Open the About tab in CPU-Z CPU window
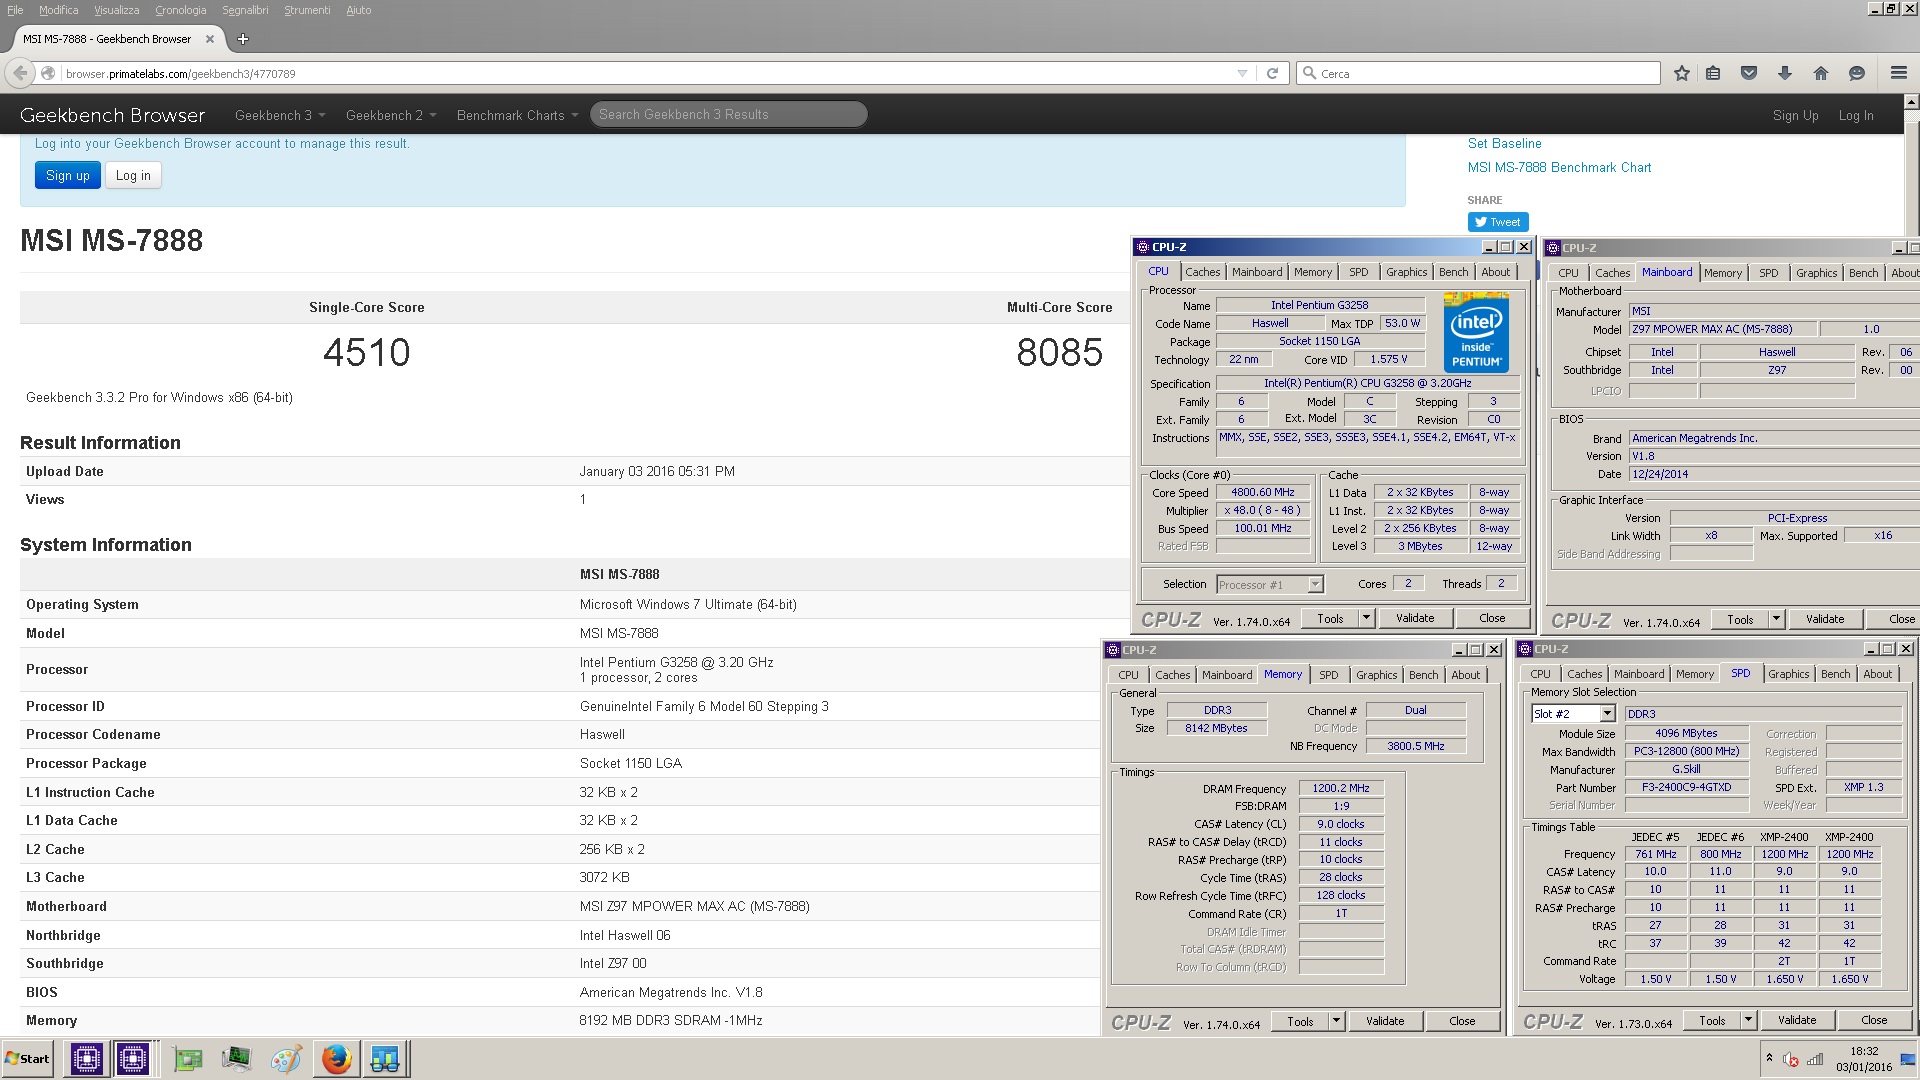The image size is (1920, 1080). tap(1495, 272)
